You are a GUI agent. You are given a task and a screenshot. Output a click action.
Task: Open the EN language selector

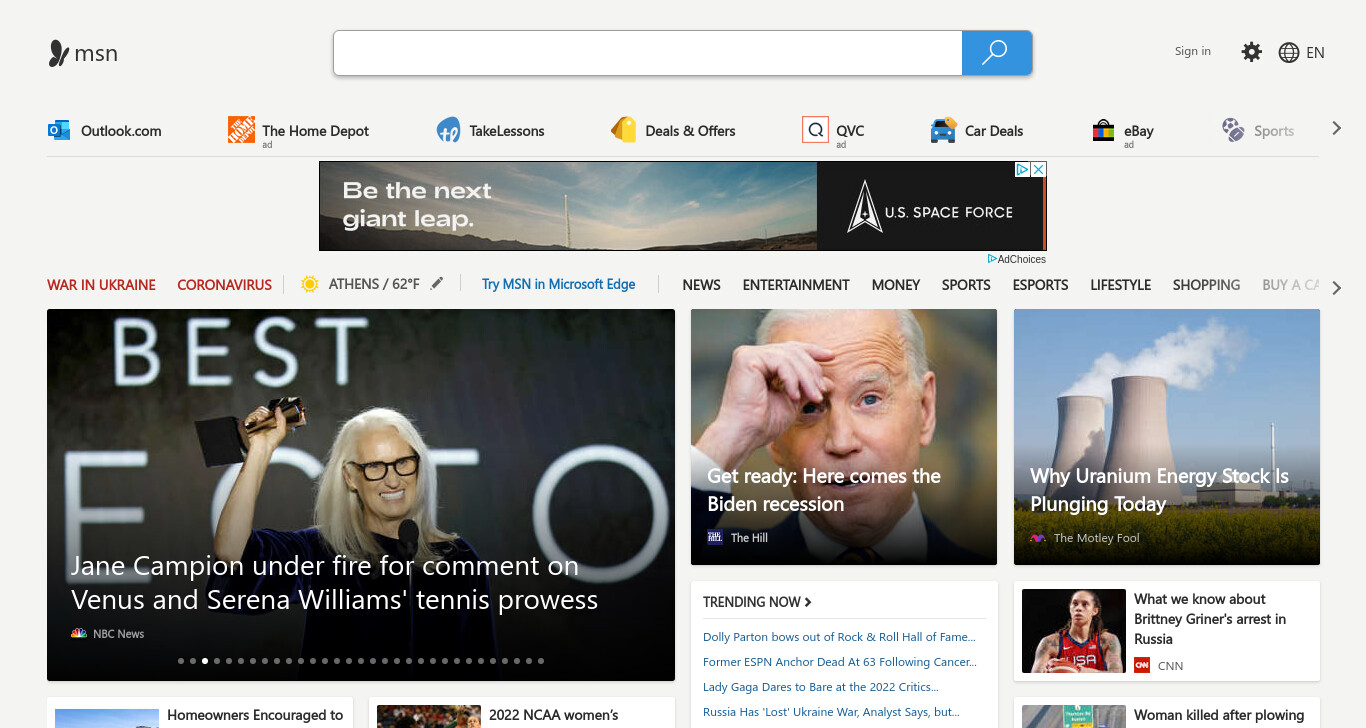click(x=1315, y=53)
